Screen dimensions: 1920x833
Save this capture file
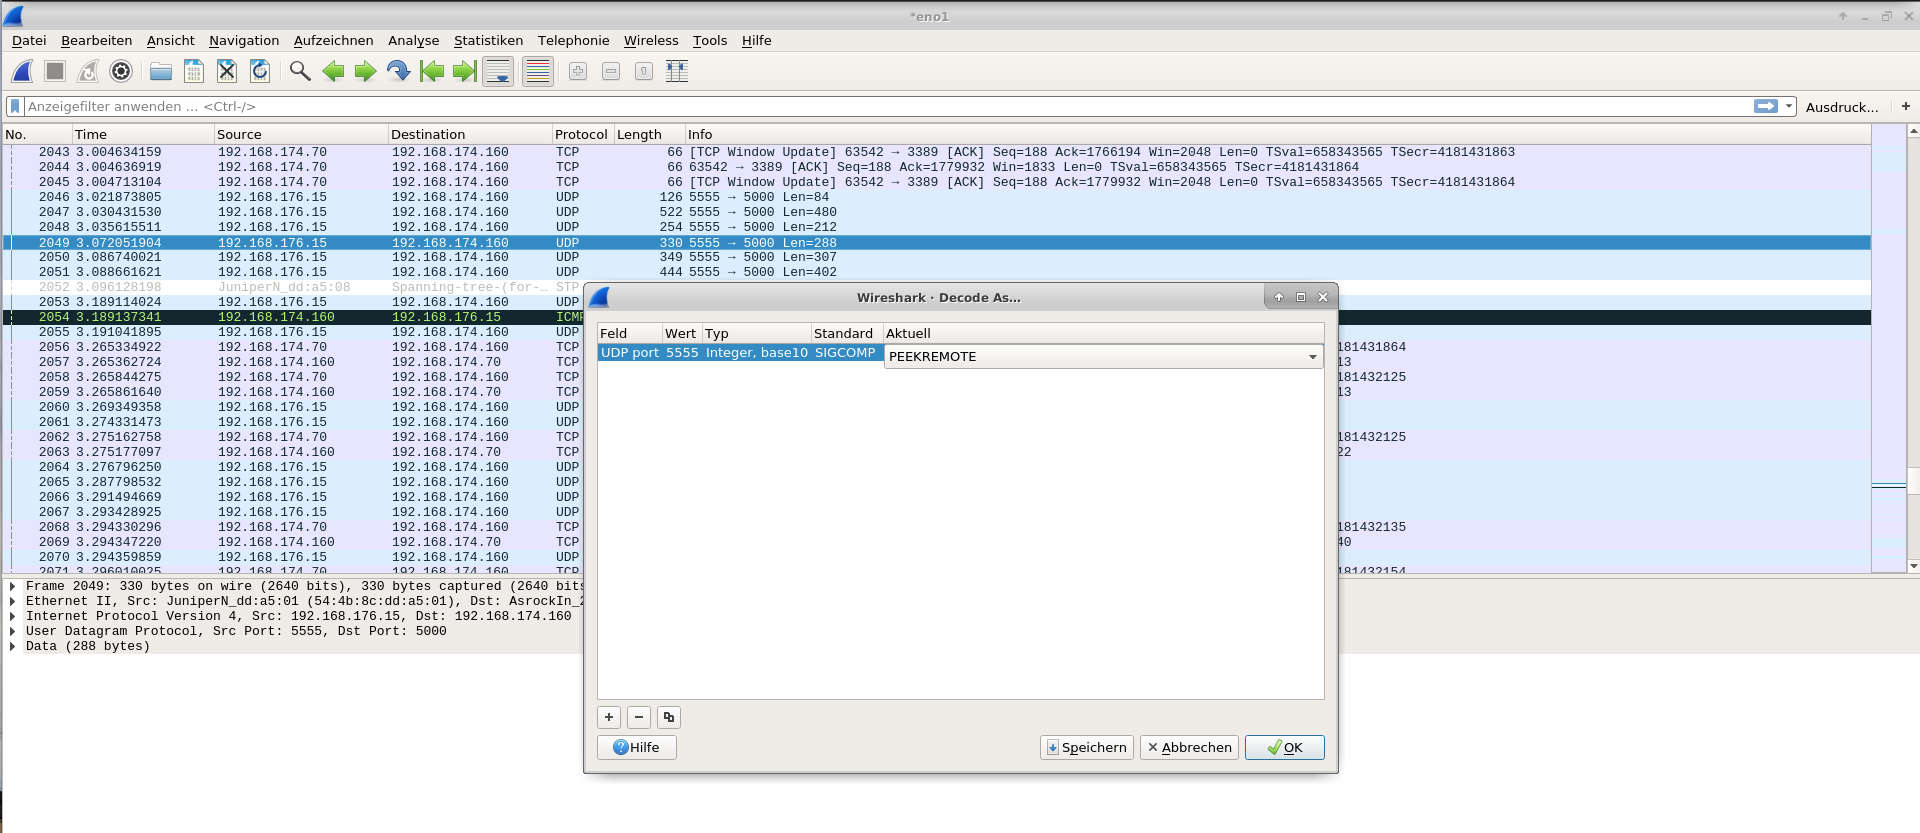click(194, 71)
